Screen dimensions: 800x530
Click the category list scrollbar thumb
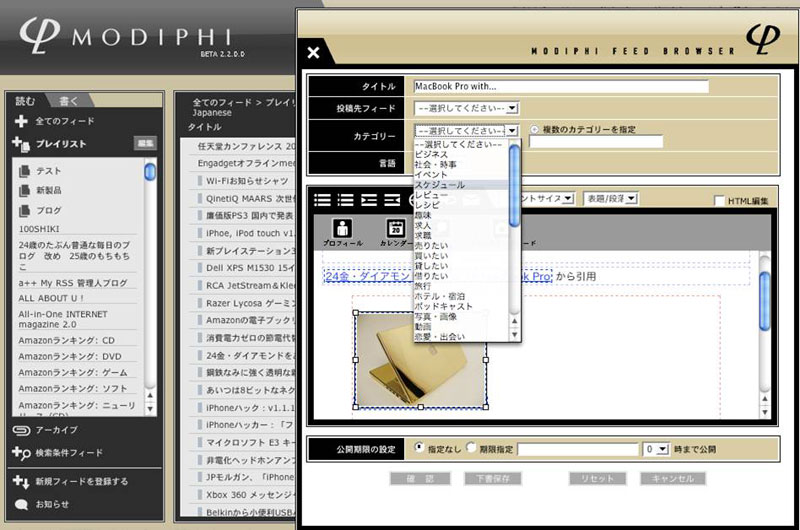pos(514,185)
